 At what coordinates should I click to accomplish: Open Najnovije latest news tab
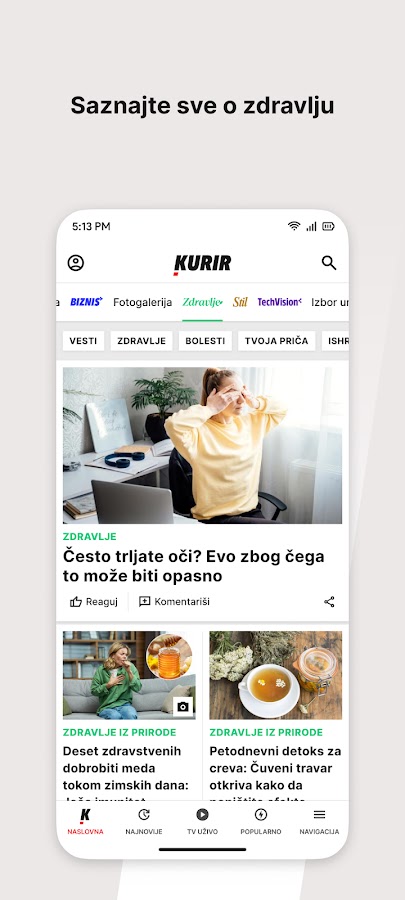[x=144, y=821]
